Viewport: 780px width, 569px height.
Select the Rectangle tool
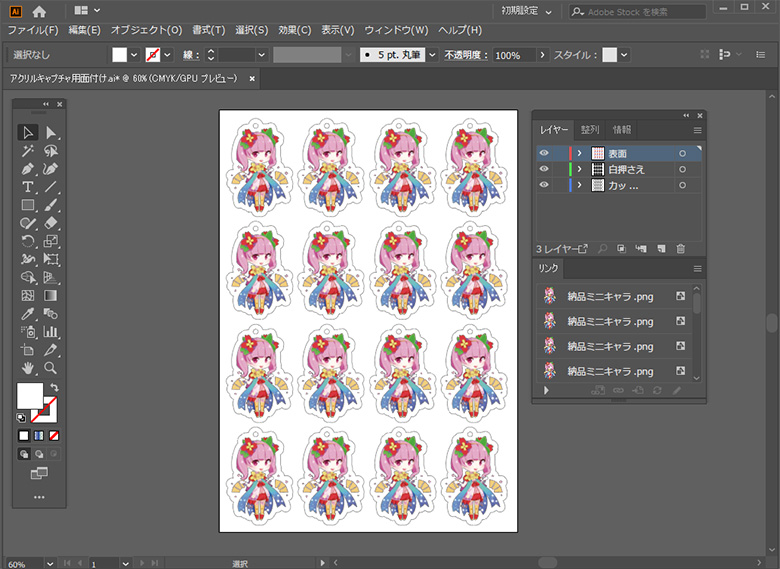point(28,205)
